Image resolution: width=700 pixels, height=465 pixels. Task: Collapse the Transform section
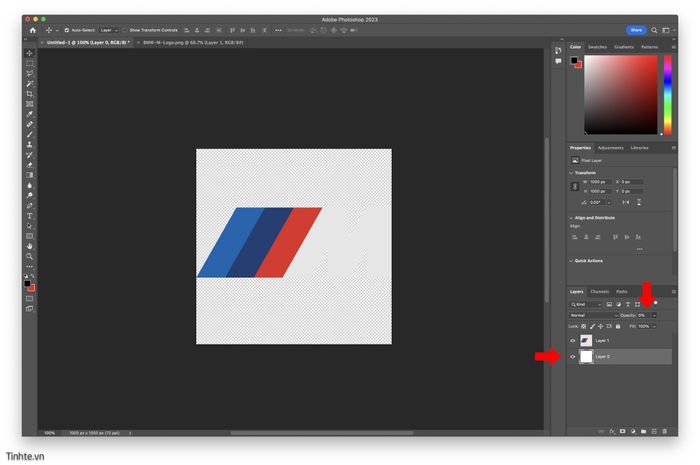click(571, 173)
